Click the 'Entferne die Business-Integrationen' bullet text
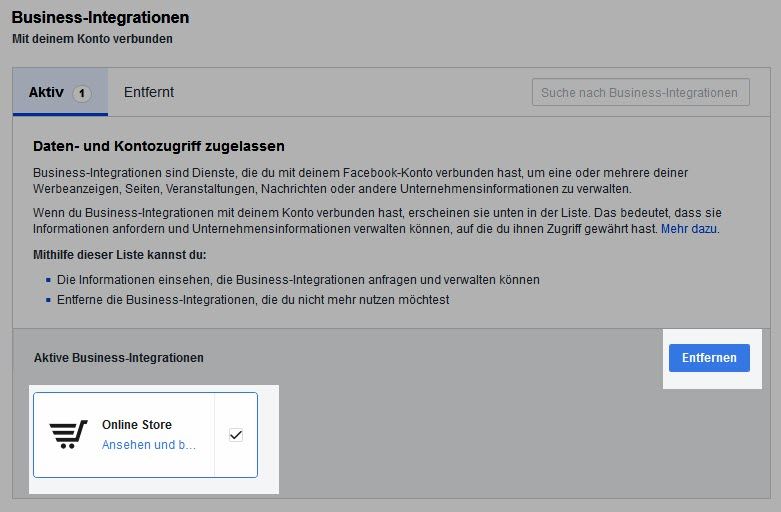Image resolution: width=781 pixels, height=512 pixels. coord(253,299)
